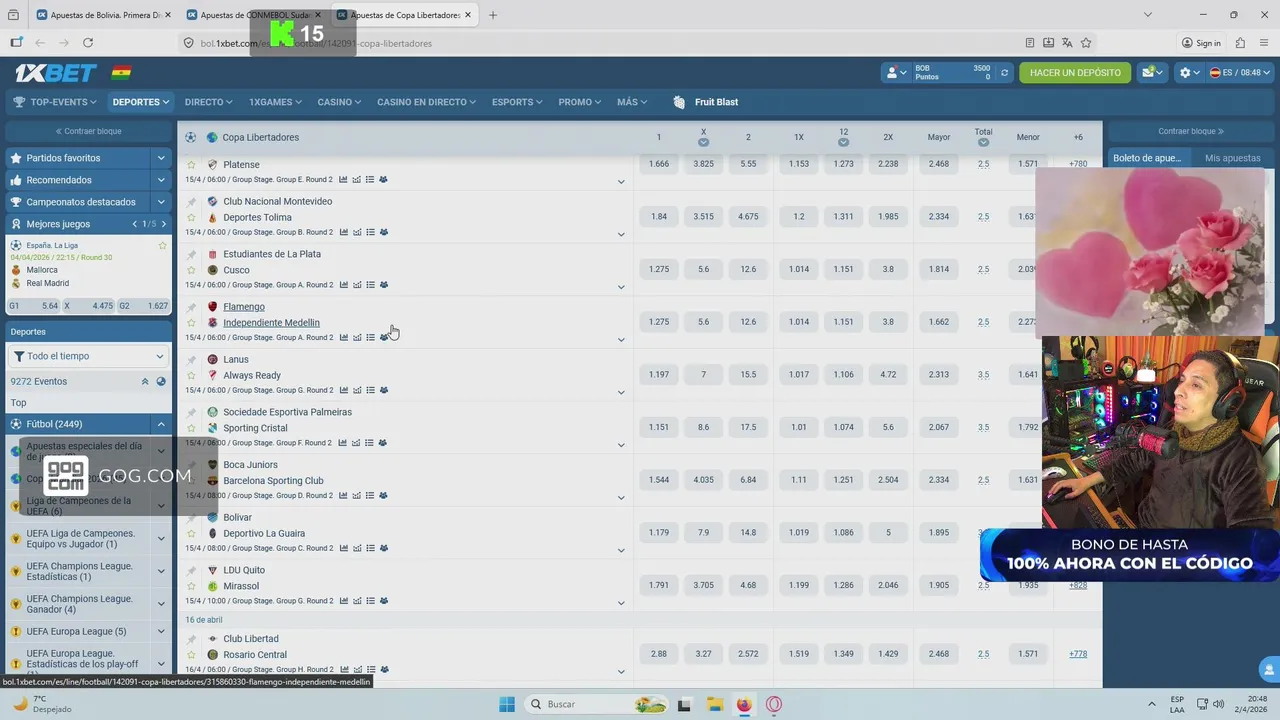1280x720 pixels.
Task: Collapse the Fútbol (2449) category
Action: tap(160, 424)
